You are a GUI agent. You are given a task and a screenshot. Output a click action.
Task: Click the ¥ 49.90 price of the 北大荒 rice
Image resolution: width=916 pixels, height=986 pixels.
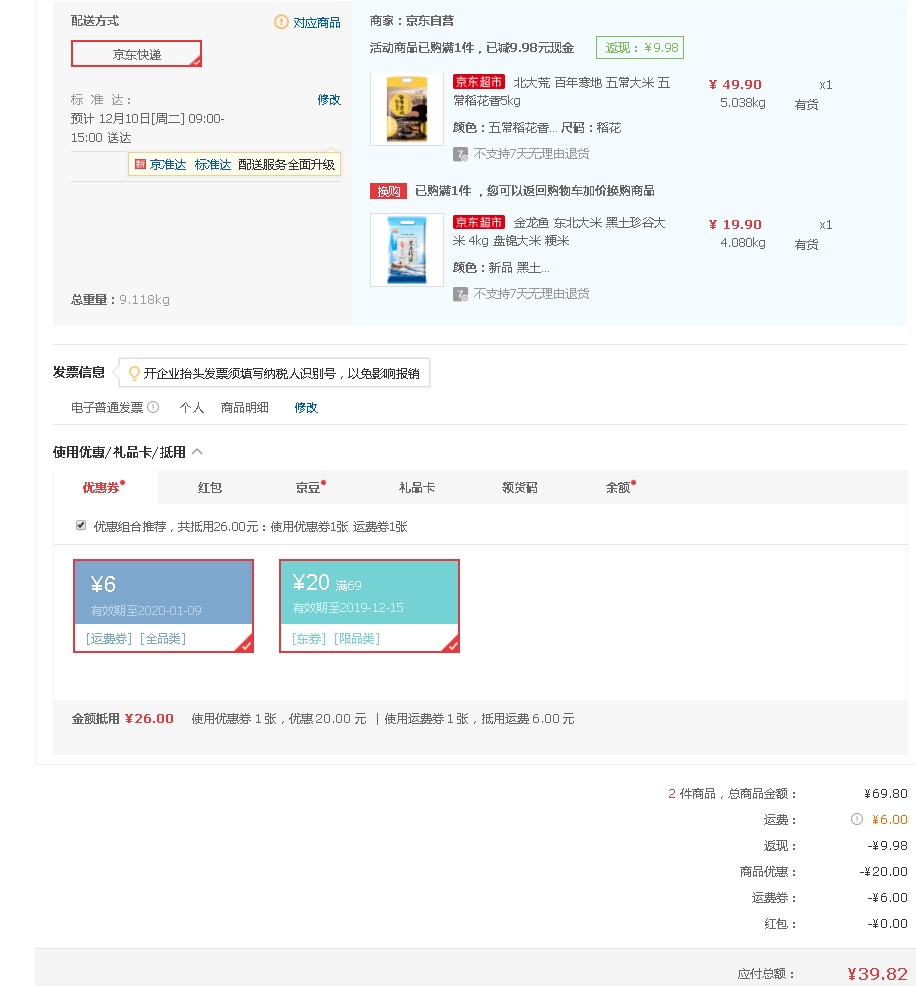[x=735, y=84]
